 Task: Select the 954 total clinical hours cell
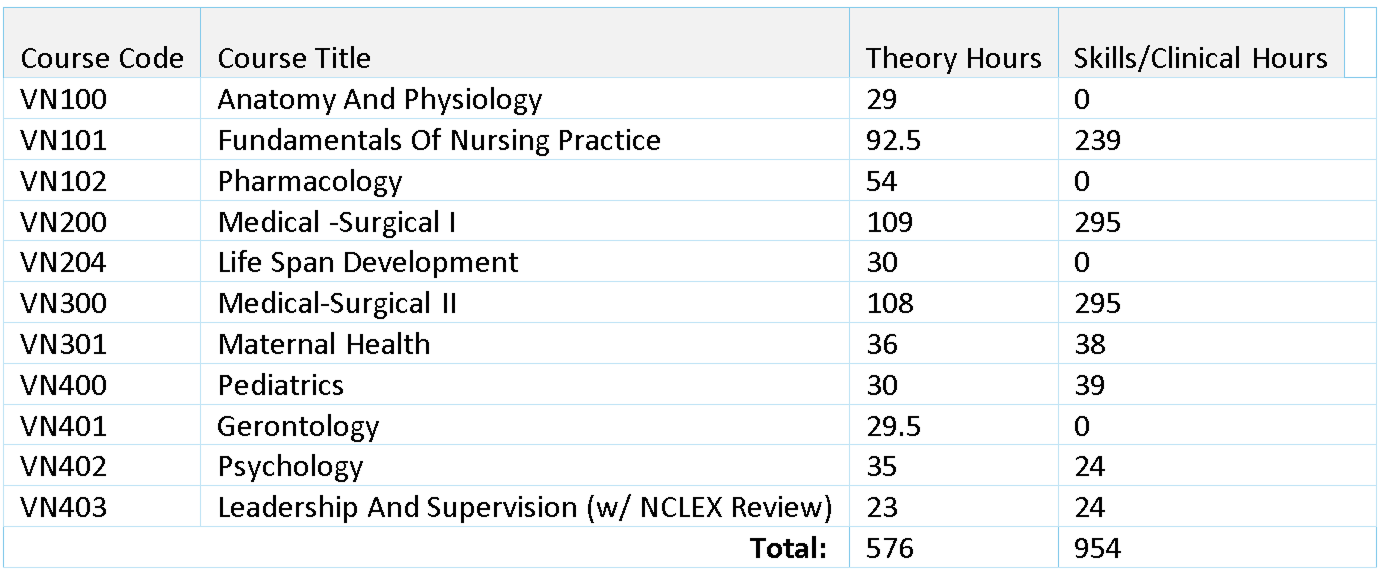click(x=1097, y=548)
